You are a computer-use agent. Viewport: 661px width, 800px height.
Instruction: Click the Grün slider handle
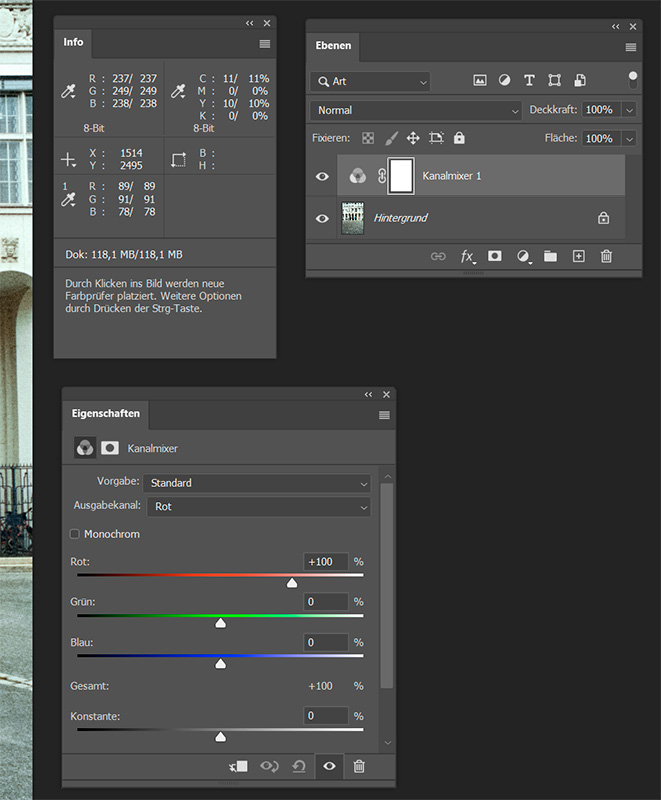pyautogui.click(x=220, y=623)
